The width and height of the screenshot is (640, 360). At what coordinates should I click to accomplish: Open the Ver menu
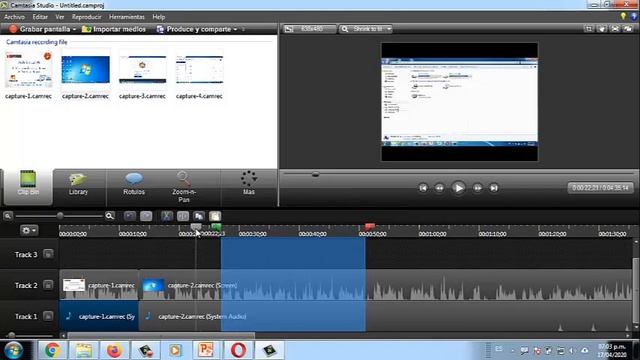[60, 17]
